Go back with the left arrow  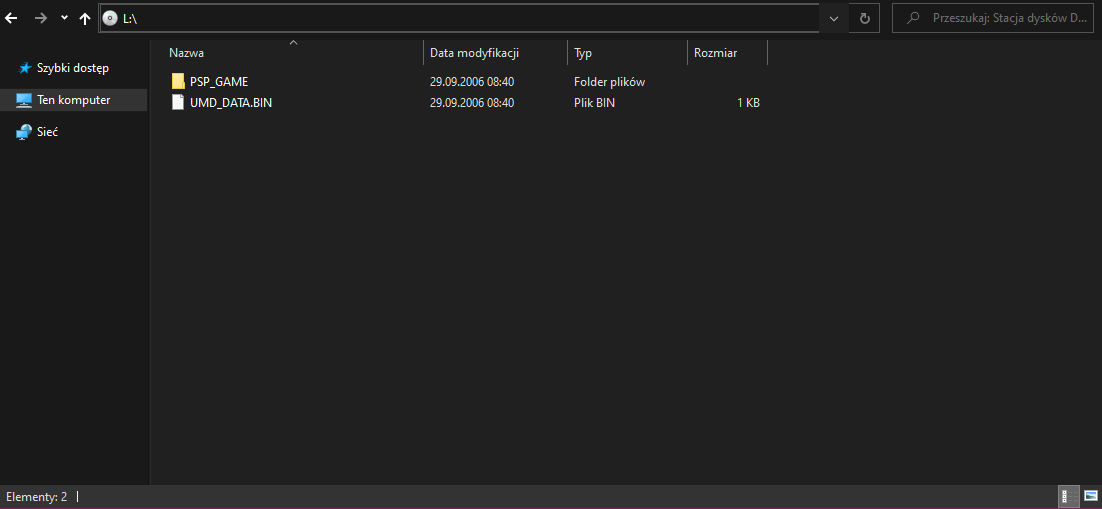tap(11, 19)
